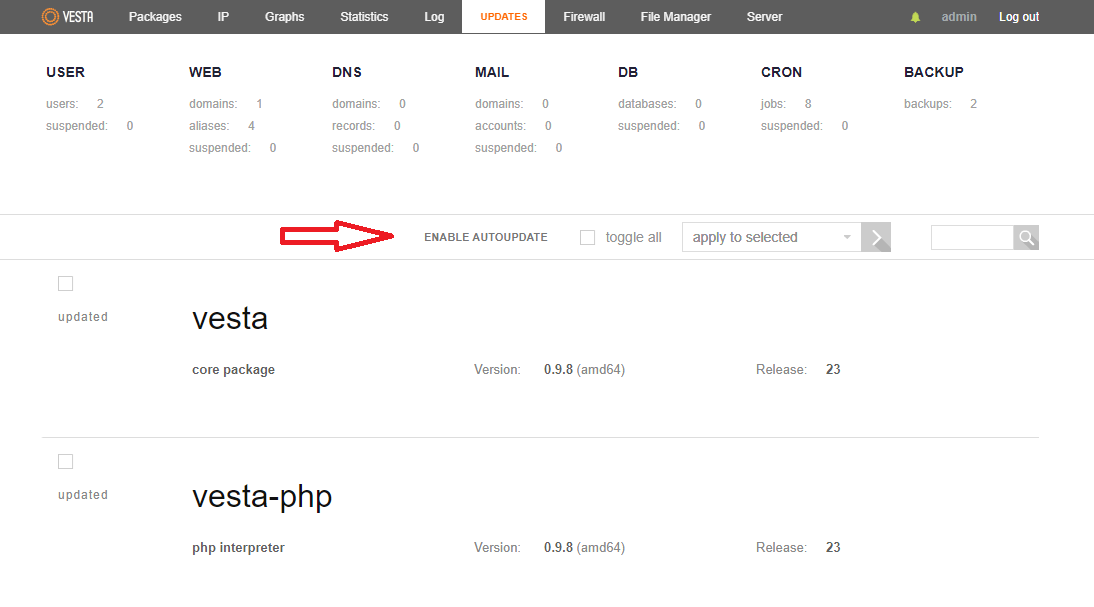Click the 'core package' description

coord(233,370)
